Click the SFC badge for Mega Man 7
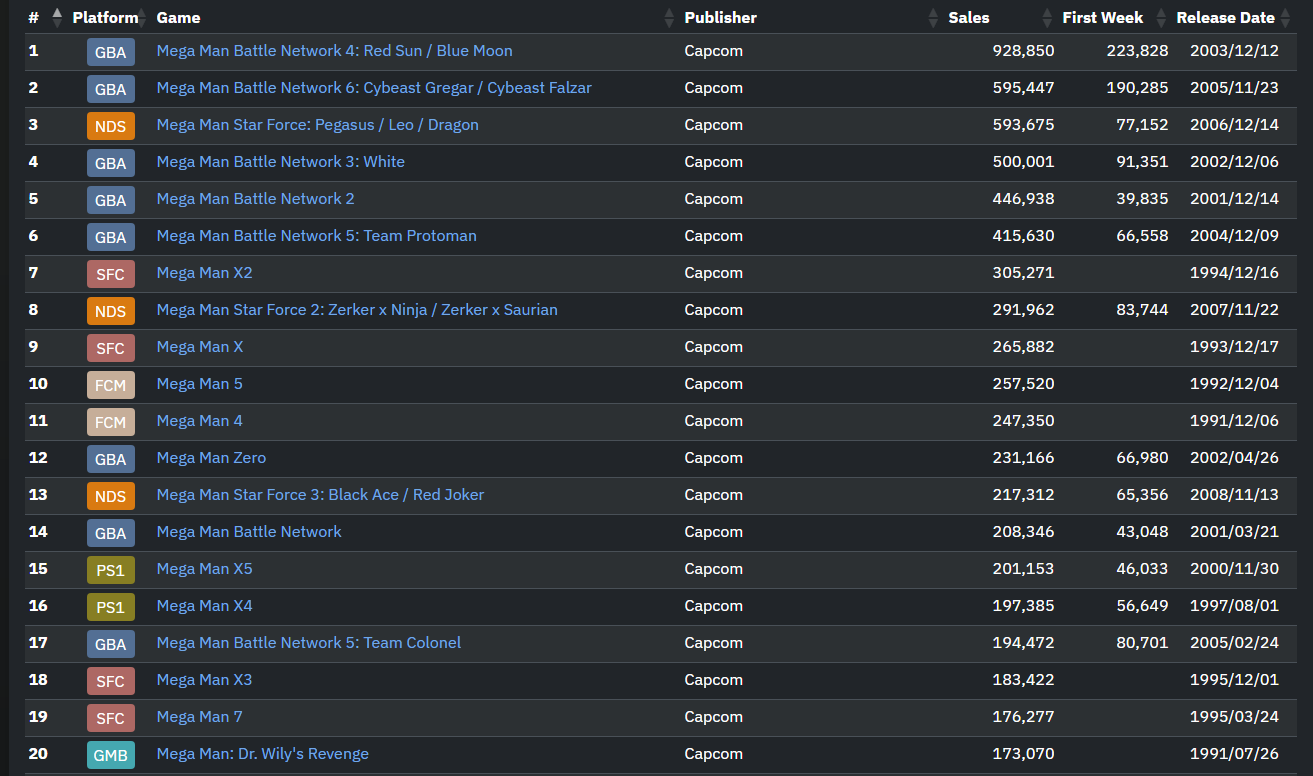 (111, 718)
